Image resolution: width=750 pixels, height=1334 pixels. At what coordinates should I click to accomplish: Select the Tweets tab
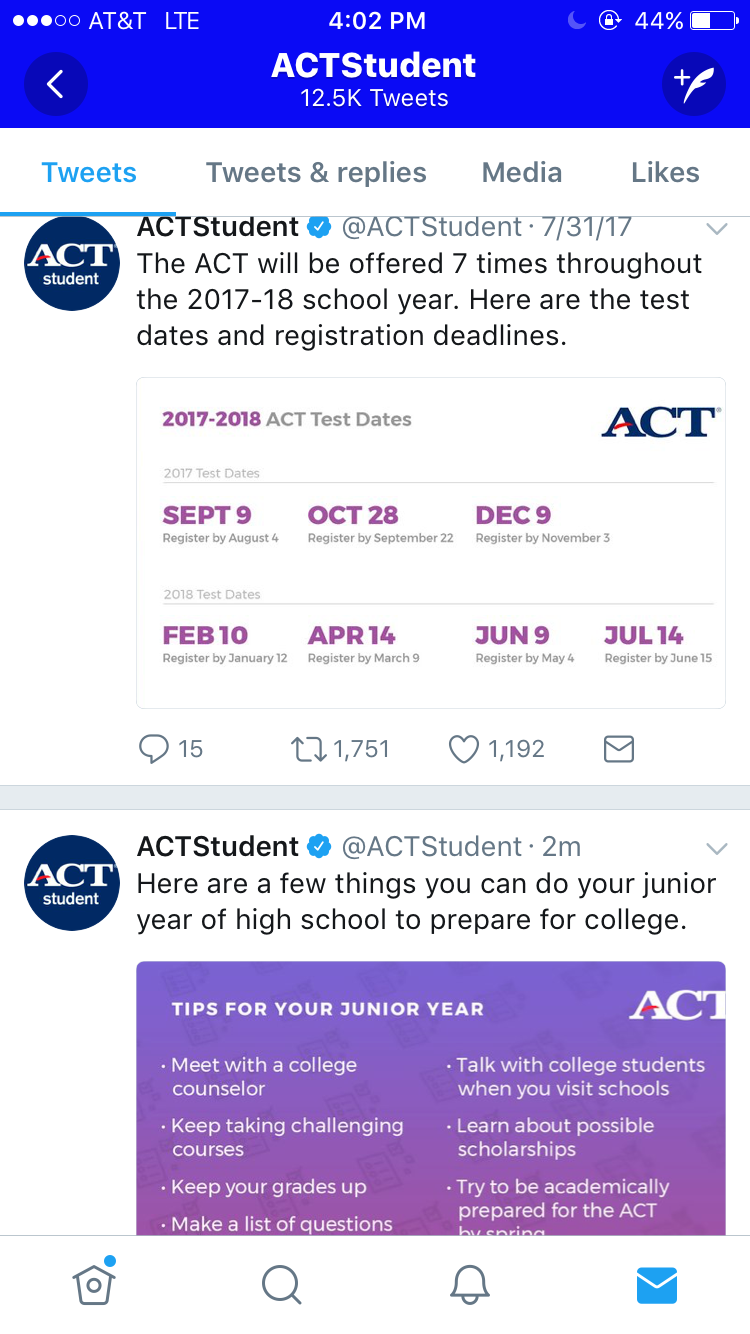pos(89,172)
